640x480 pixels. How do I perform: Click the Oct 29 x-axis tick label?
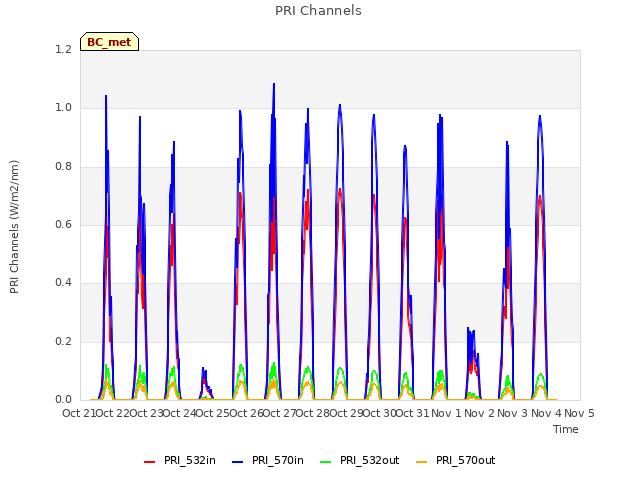point(346,413)
